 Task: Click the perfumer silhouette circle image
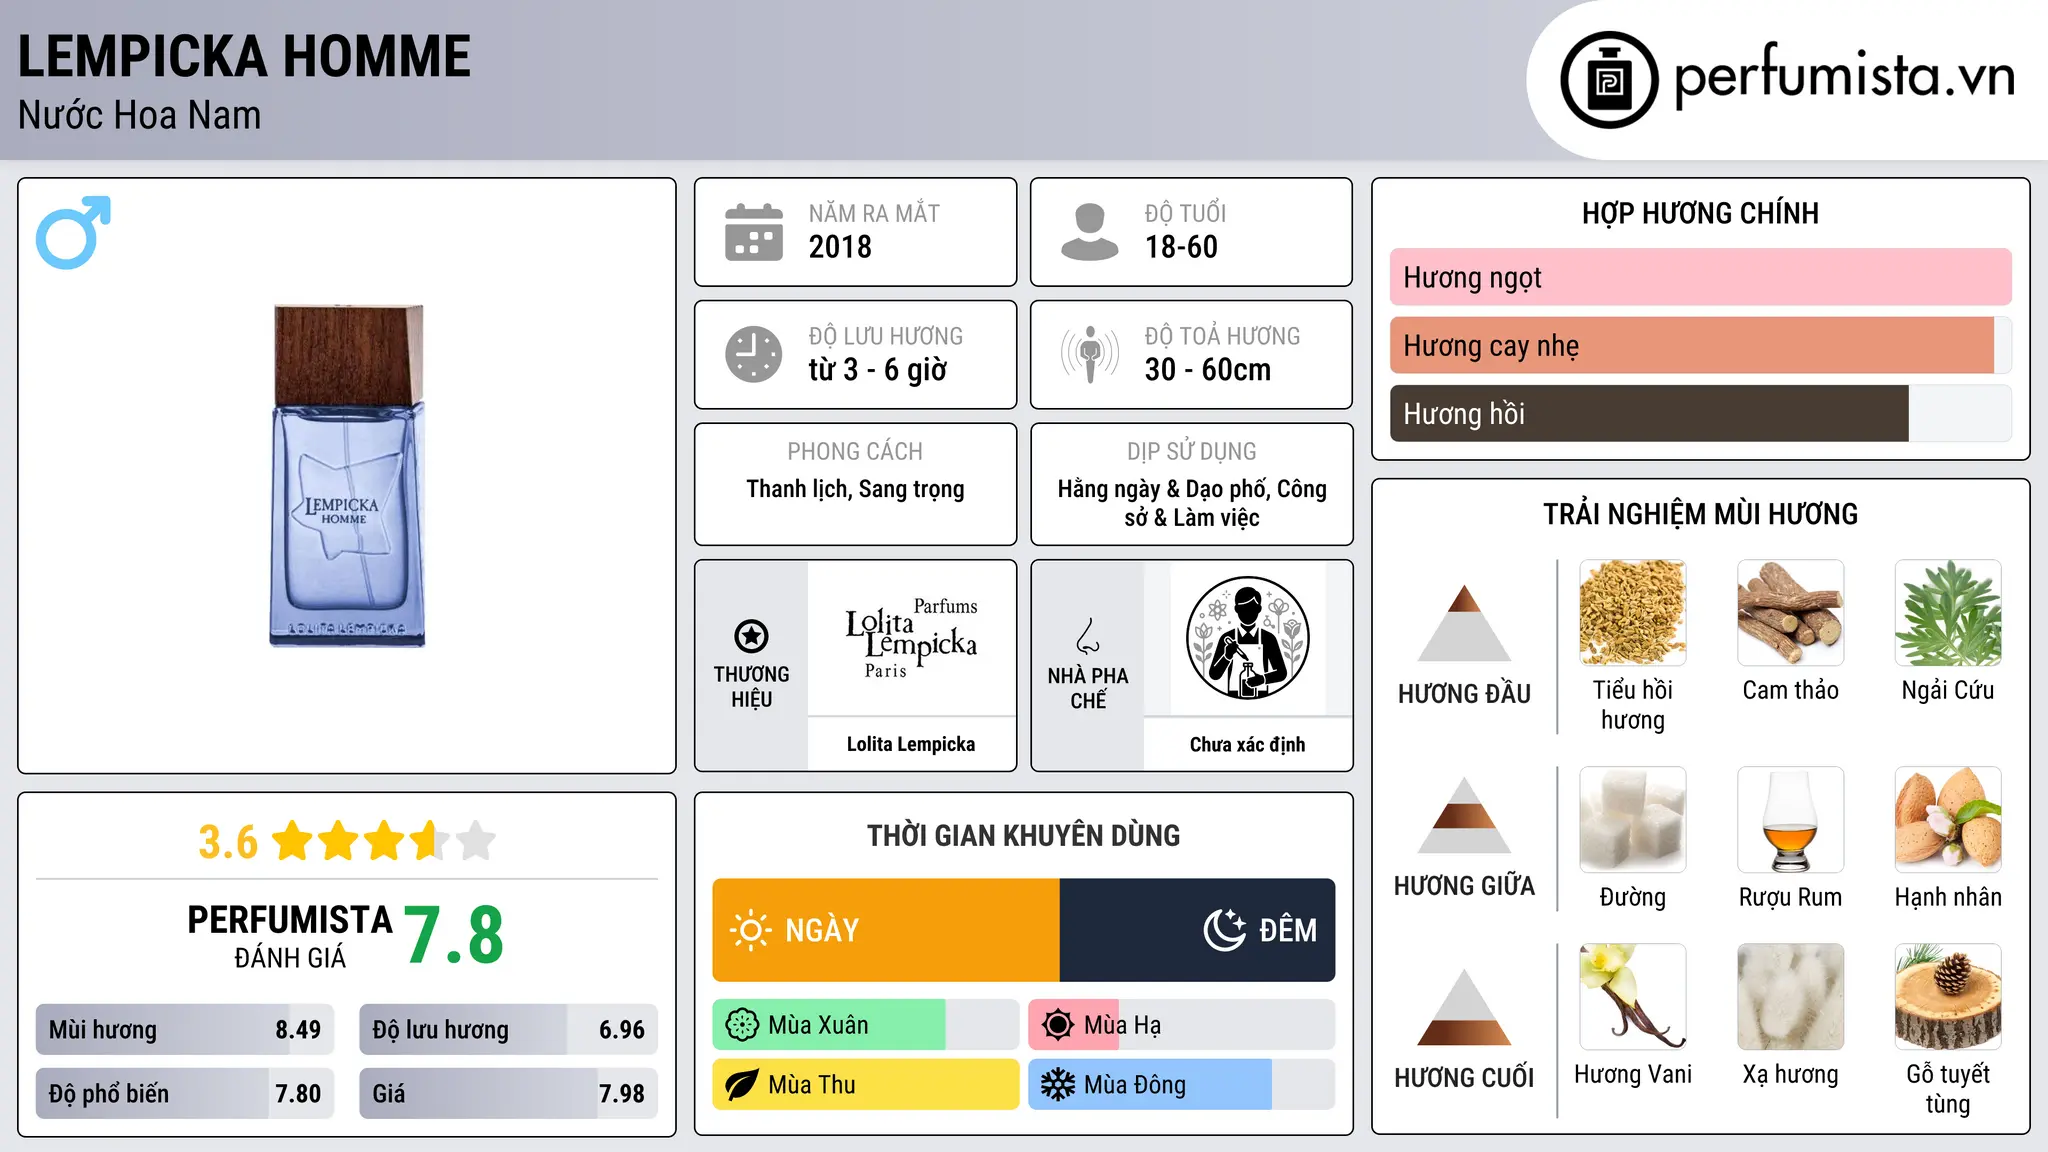click(1247, 638)
